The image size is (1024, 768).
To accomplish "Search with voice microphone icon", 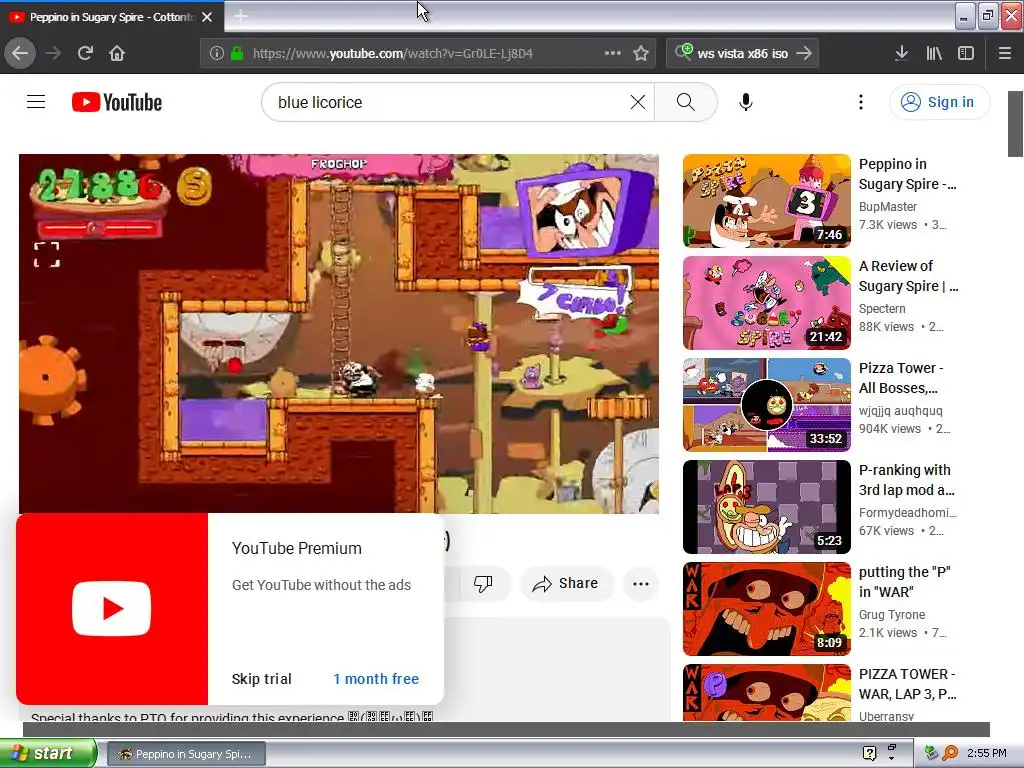I will (x=746, y=102).
